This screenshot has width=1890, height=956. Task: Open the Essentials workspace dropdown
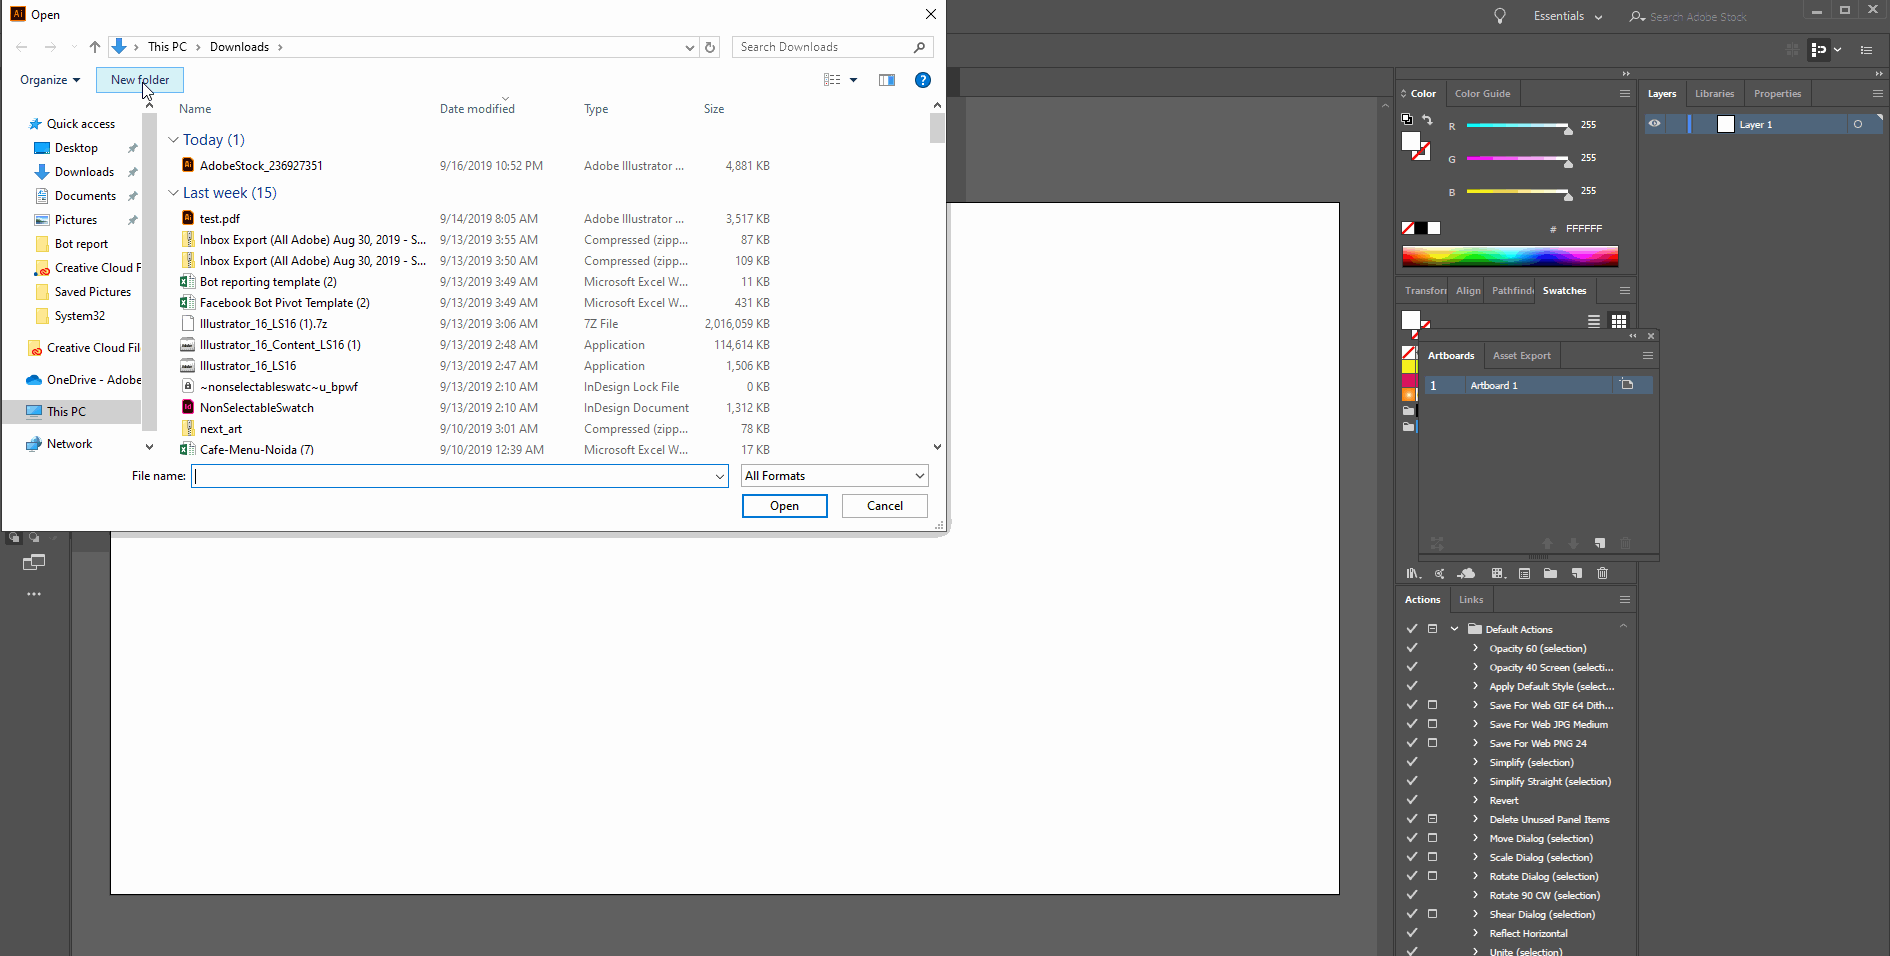point(1568,16)
